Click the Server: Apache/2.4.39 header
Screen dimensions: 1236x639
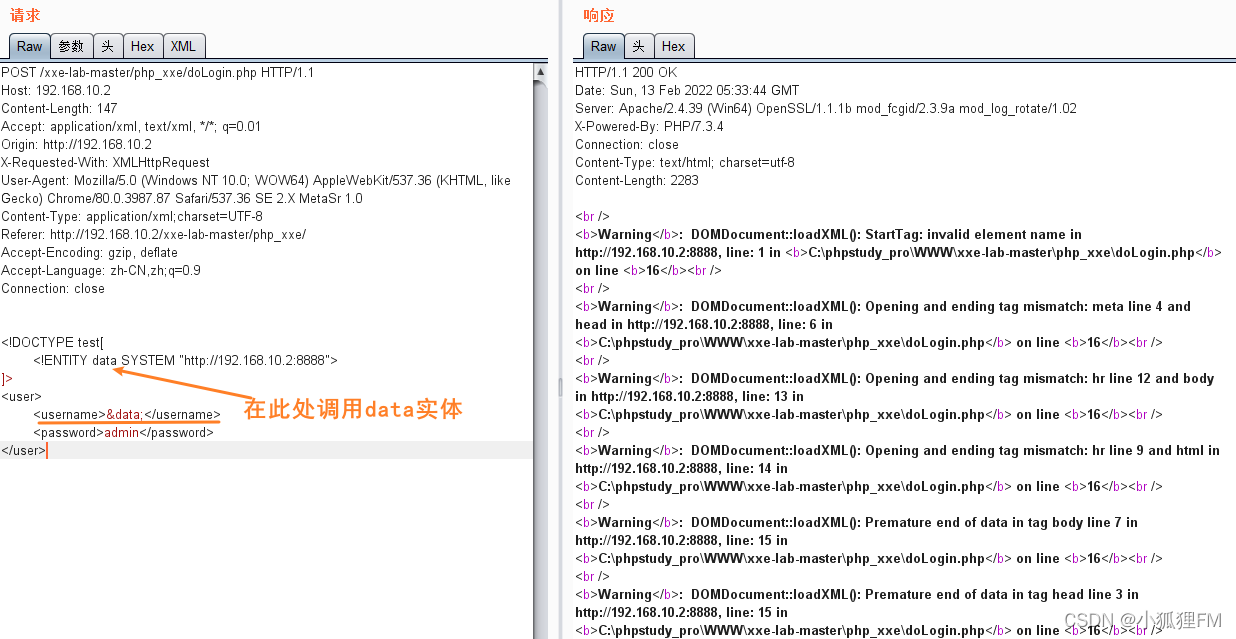[x=826, y=109]
